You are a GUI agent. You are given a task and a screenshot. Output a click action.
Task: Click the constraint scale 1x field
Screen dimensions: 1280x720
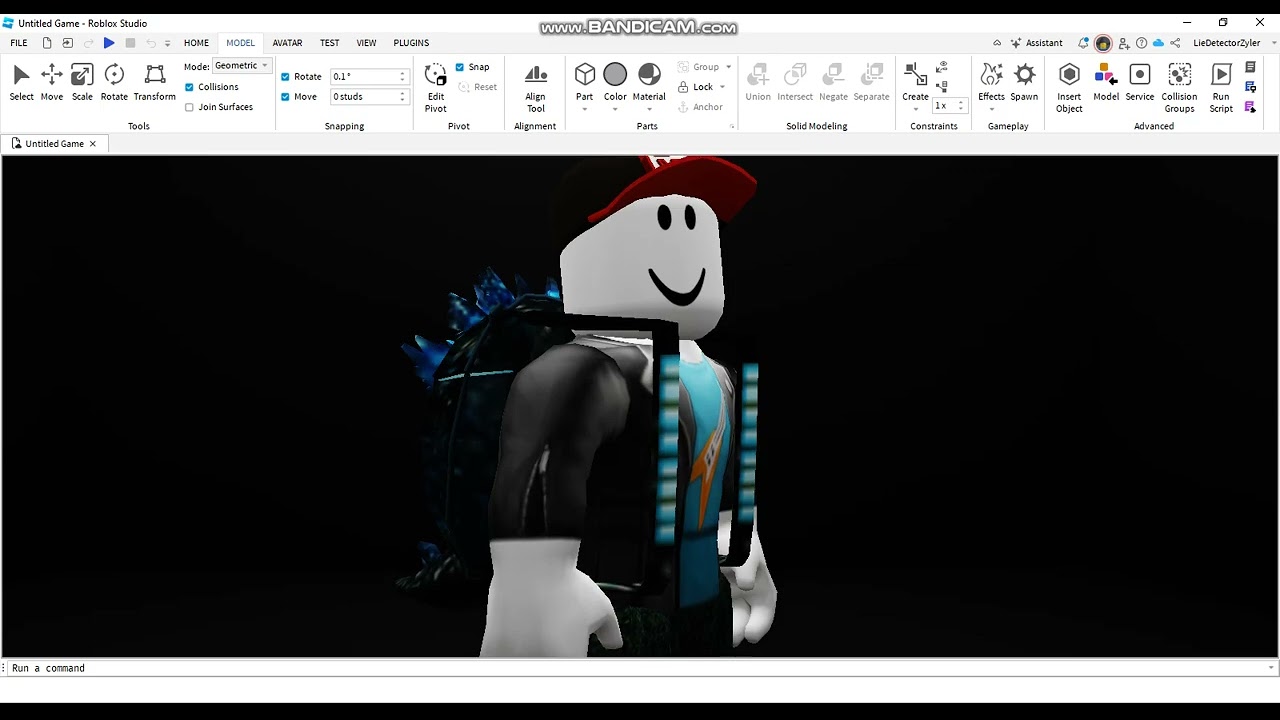[949, 105]
